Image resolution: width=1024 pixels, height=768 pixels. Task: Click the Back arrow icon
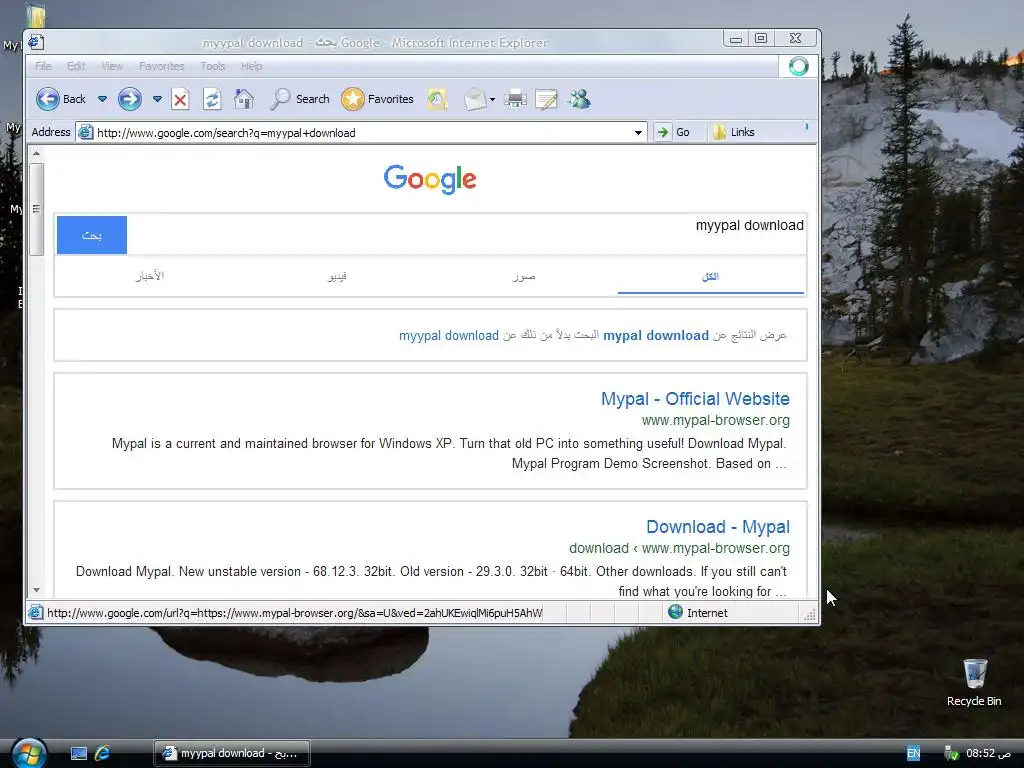47,99
